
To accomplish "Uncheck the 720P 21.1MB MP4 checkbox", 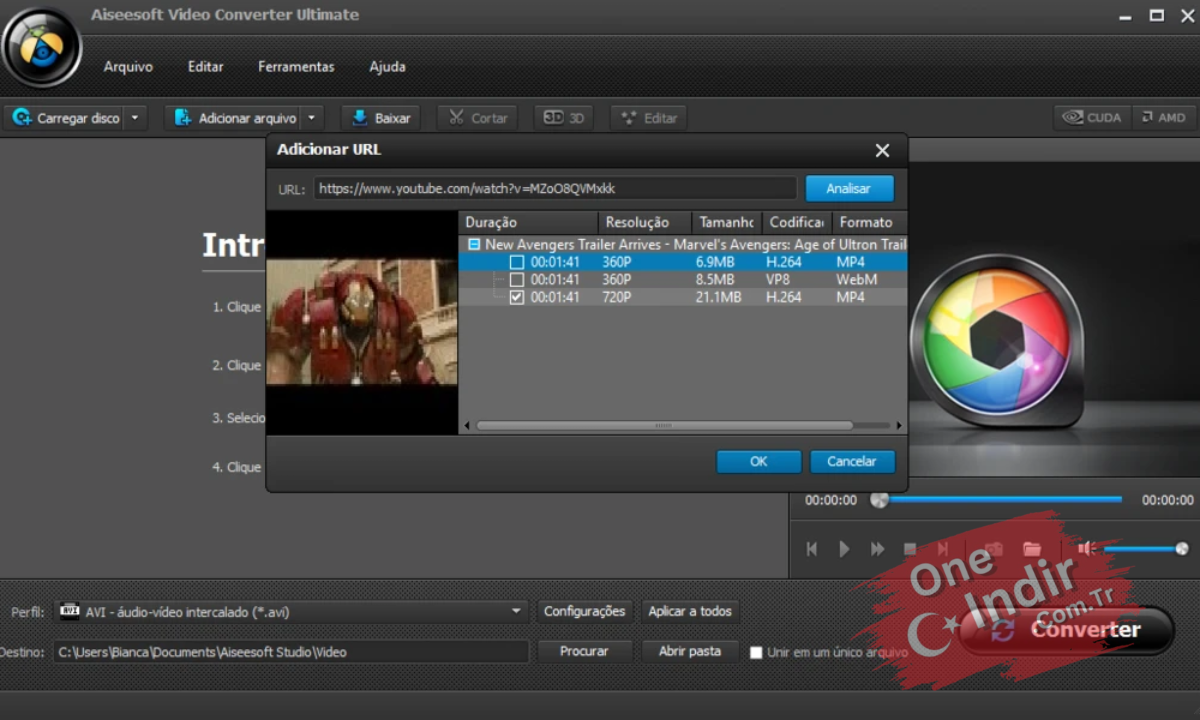I will [517, 297].
